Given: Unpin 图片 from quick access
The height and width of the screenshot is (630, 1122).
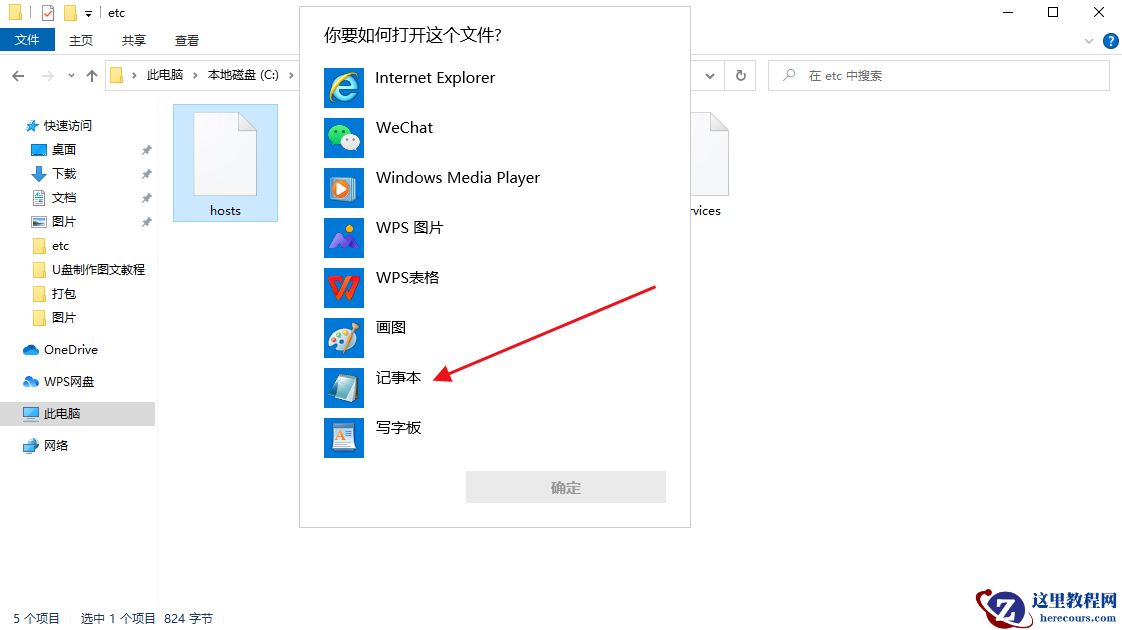Looking at the screenshot, I should tap(146, 221).
